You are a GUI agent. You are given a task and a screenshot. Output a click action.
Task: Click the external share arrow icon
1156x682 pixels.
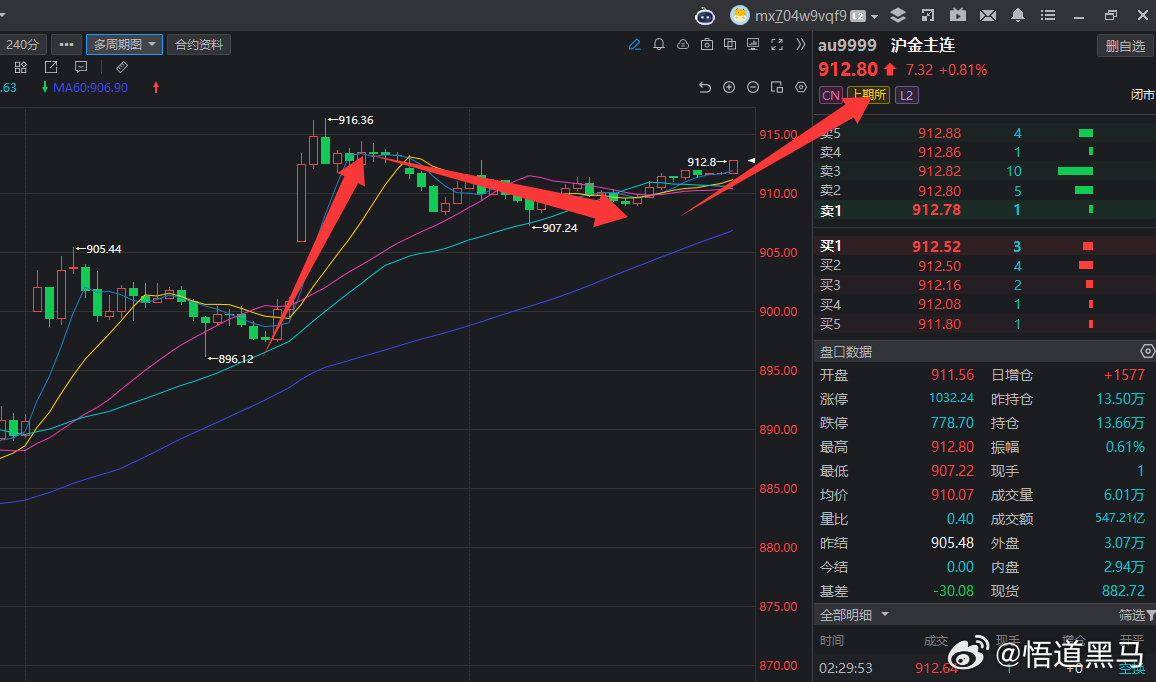pyautogui.click(x=51, y=67)
